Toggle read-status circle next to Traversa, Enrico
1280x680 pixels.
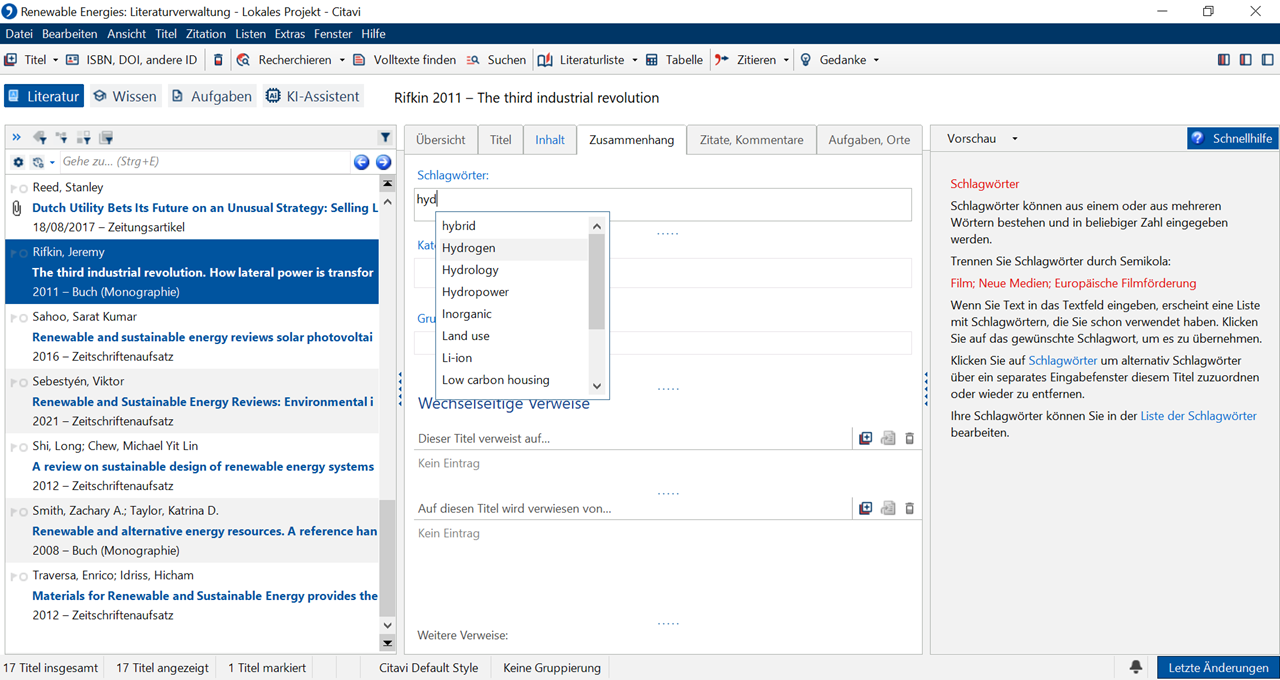click(x=22, y=576)
